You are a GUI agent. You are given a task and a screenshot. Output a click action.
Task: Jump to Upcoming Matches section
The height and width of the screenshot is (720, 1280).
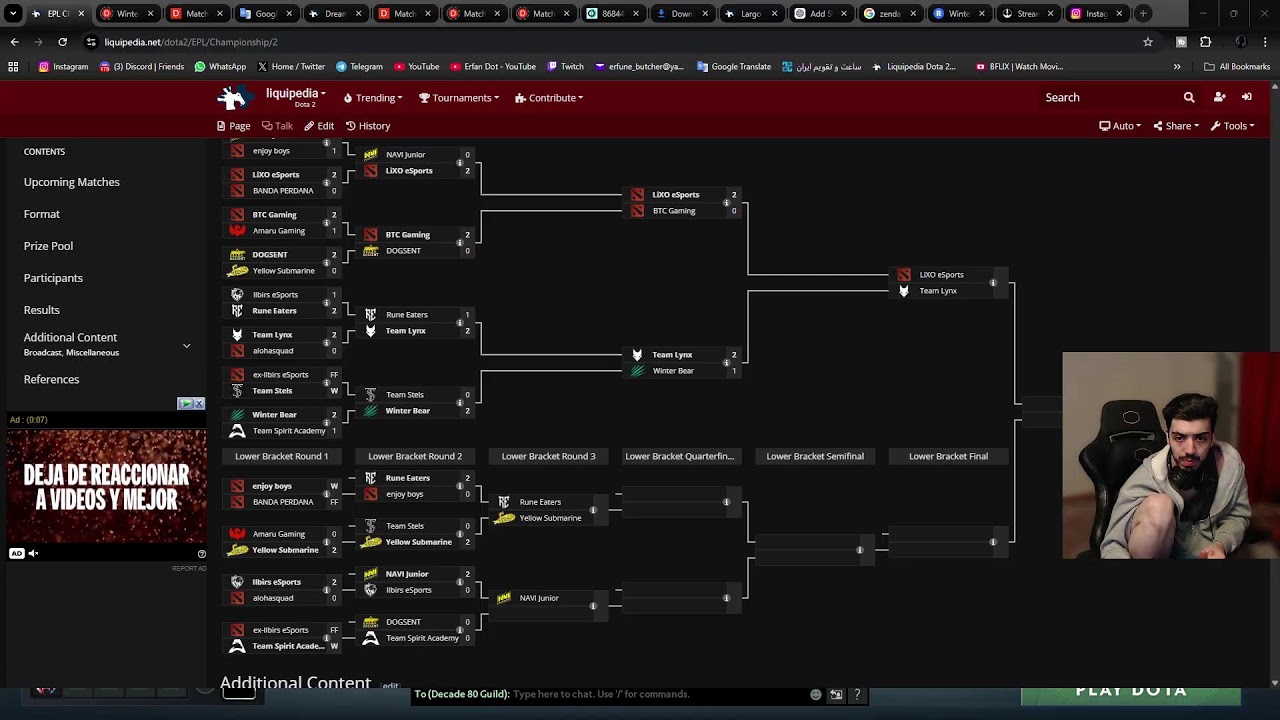(x=71, y=182)
